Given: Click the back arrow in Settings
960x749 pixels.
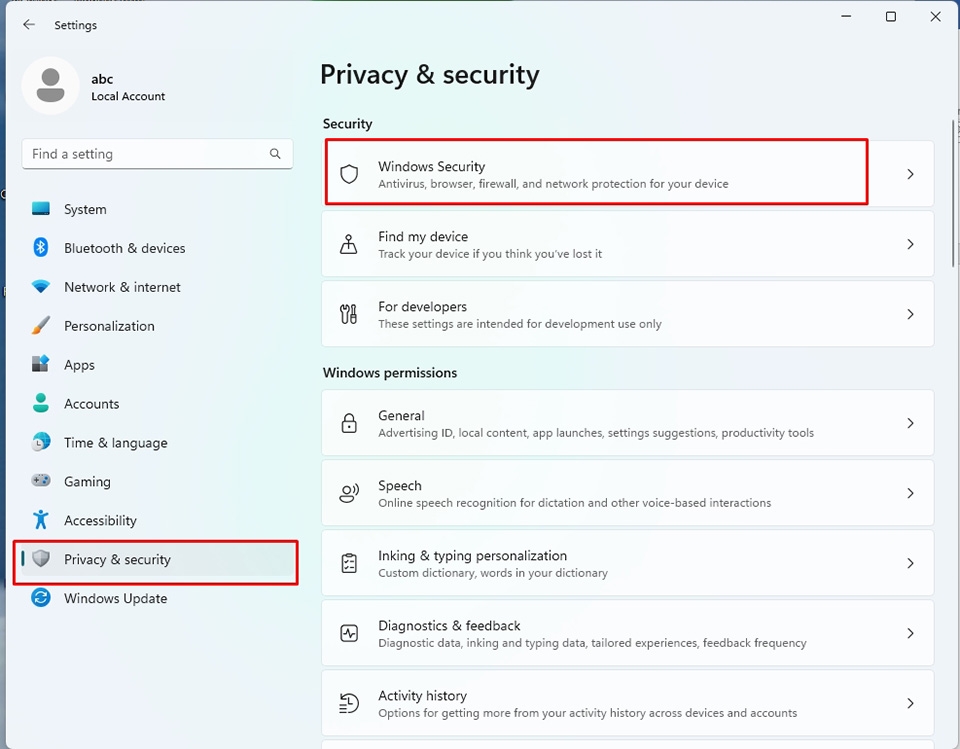Looking at the screenshot, I should click(28, 25).
